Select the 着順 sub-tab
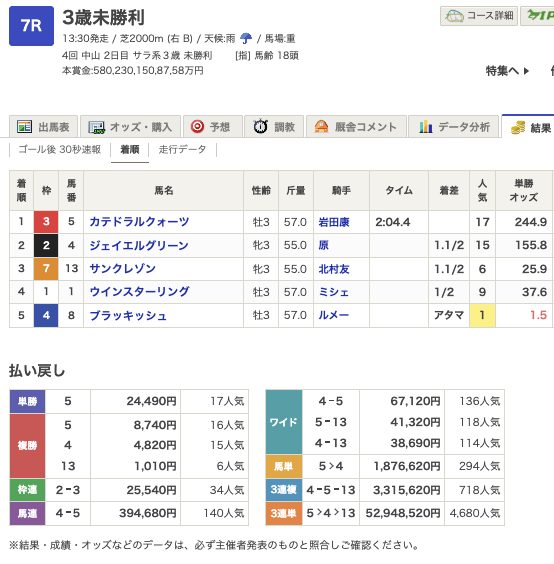554x564 pixels. (x=130, y=149)
